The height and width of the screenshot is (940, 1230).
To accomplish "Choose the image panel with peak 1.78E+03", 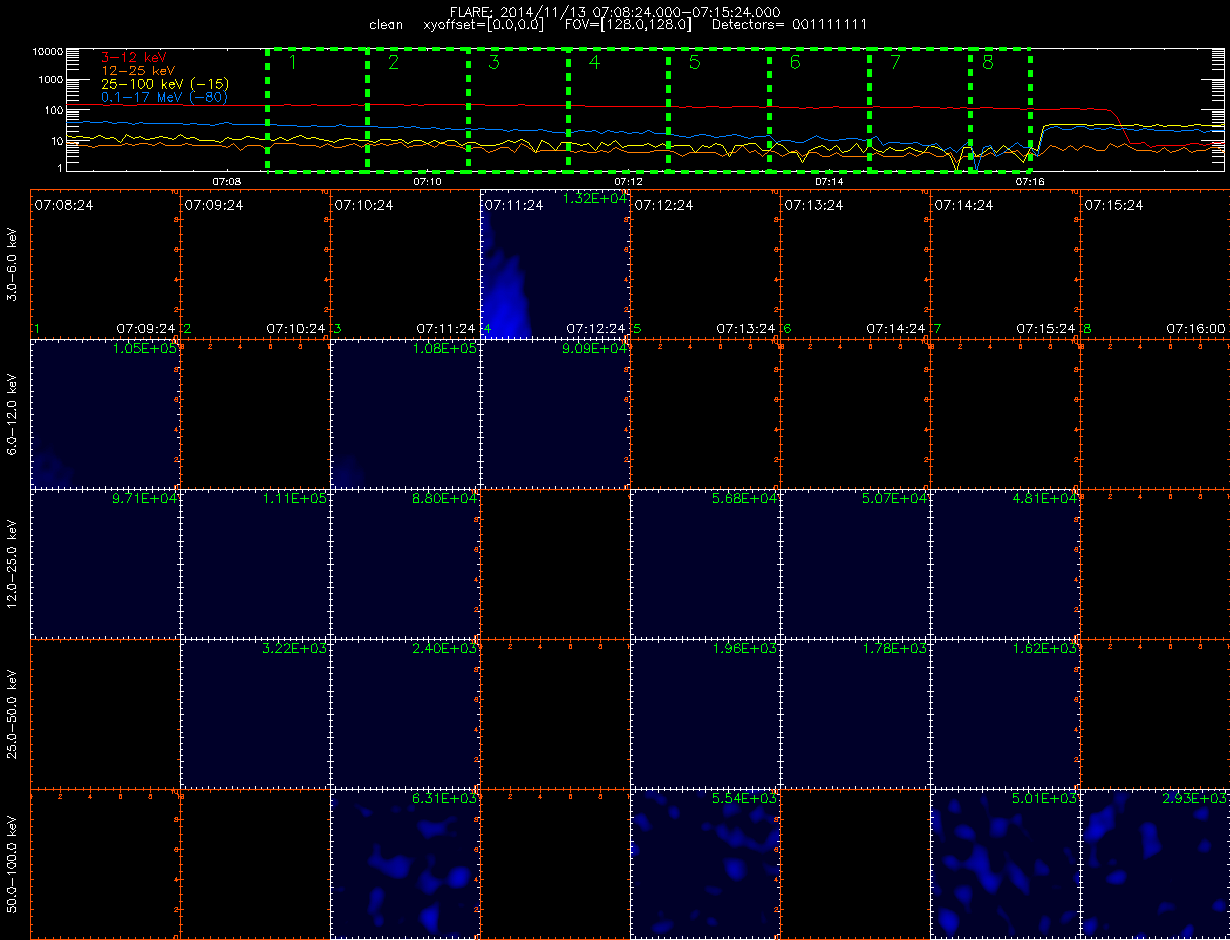I will [x=855, y=714].
